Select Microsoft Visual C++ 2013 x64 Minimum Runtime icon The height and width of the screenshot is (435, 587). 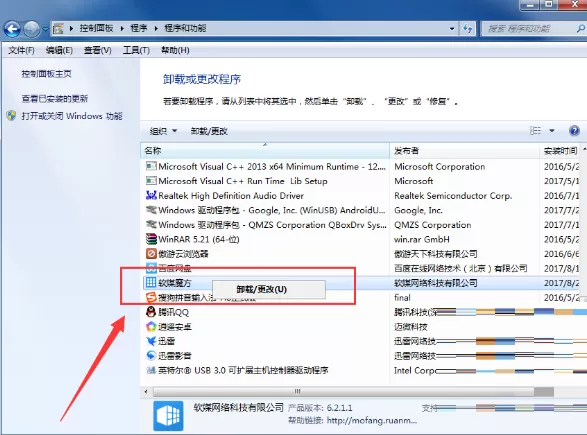click(151, 166)
